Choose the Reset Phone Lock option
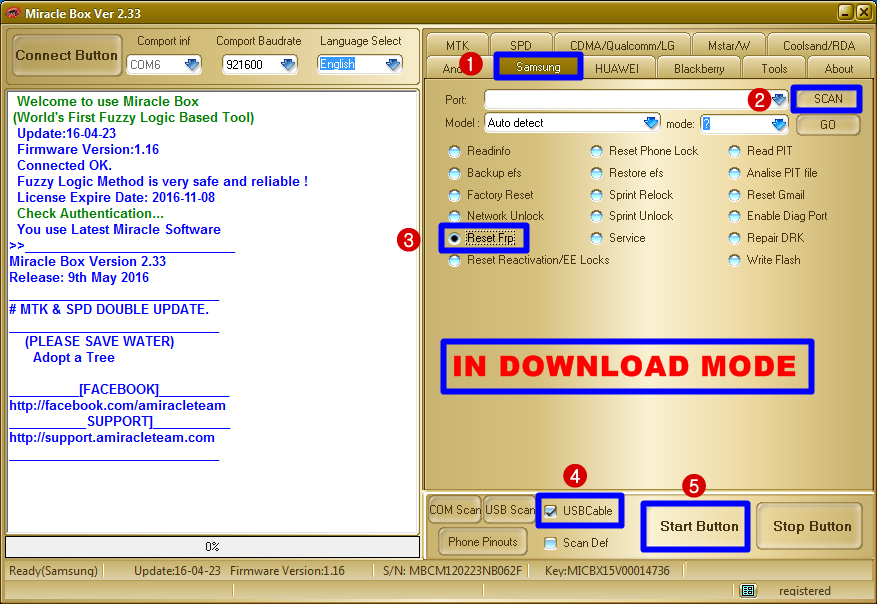The image size is (877, 604). point(597,152)
